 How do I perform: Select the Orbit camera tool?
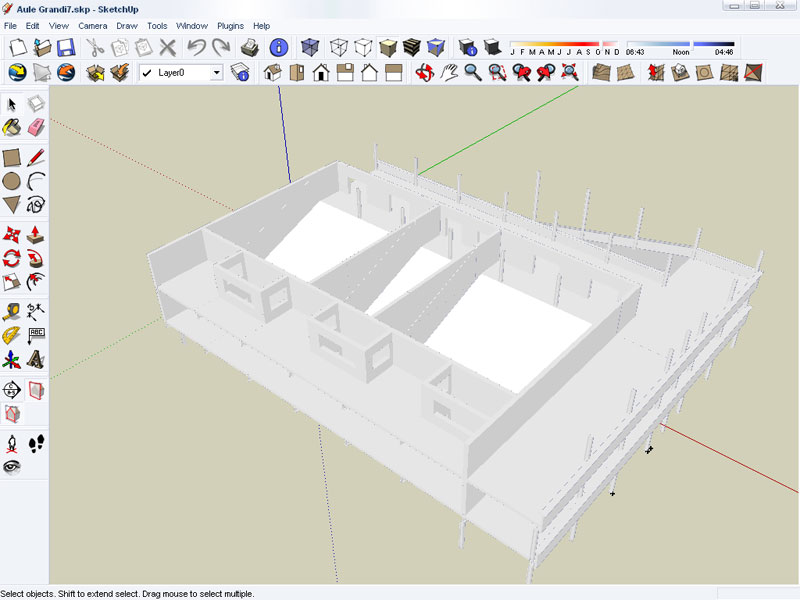(424, 72)
